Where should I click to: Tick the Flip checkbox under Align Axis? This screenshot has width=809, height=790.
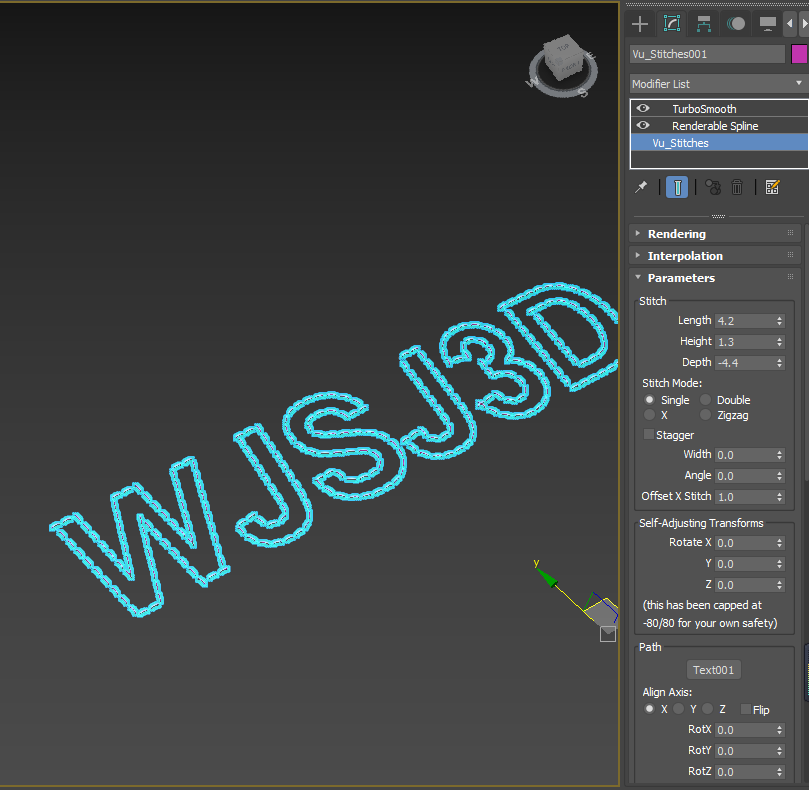745,709
